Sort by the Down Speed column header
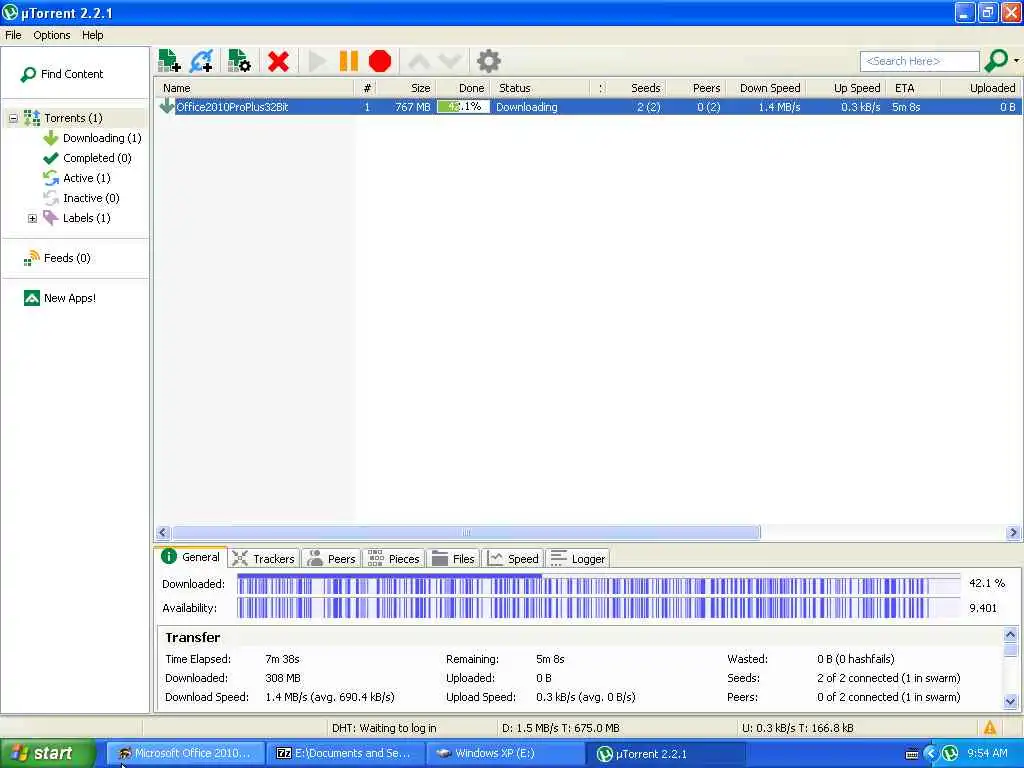Screen dimensions: 1024x768 (765, 88)
